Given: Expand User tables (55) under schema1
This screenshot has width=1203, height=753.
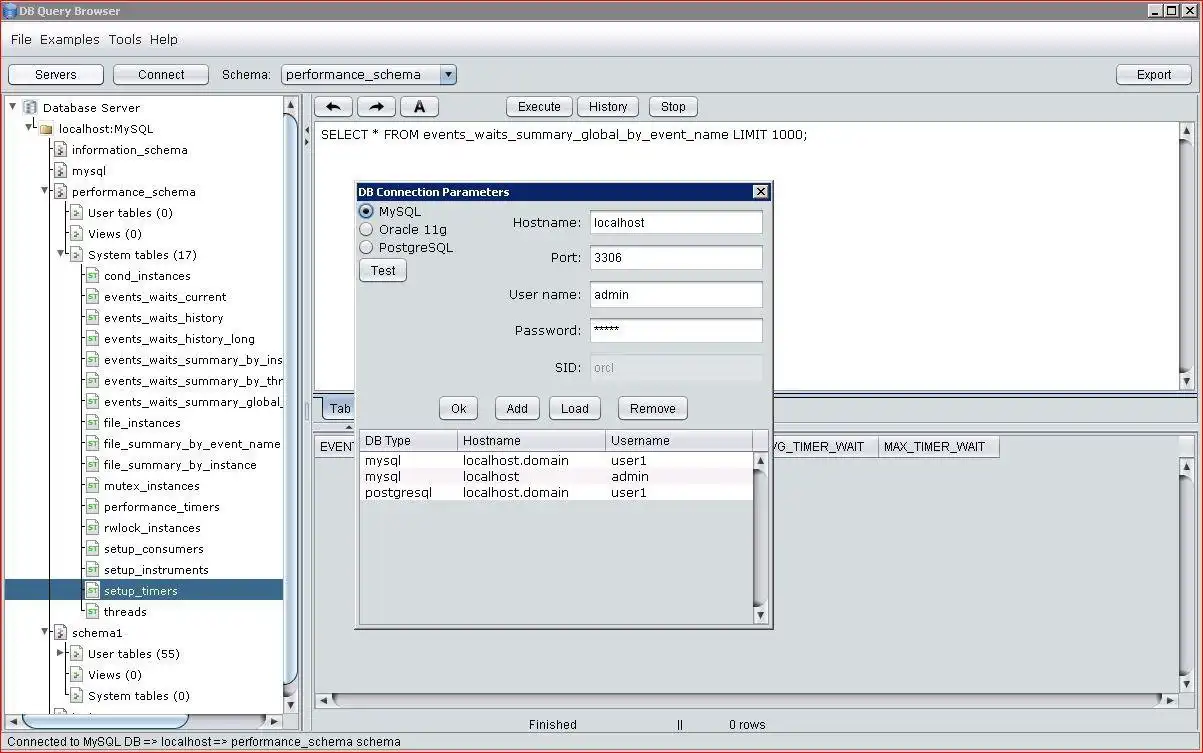Looking at the screenshot, I should (61, 653).
